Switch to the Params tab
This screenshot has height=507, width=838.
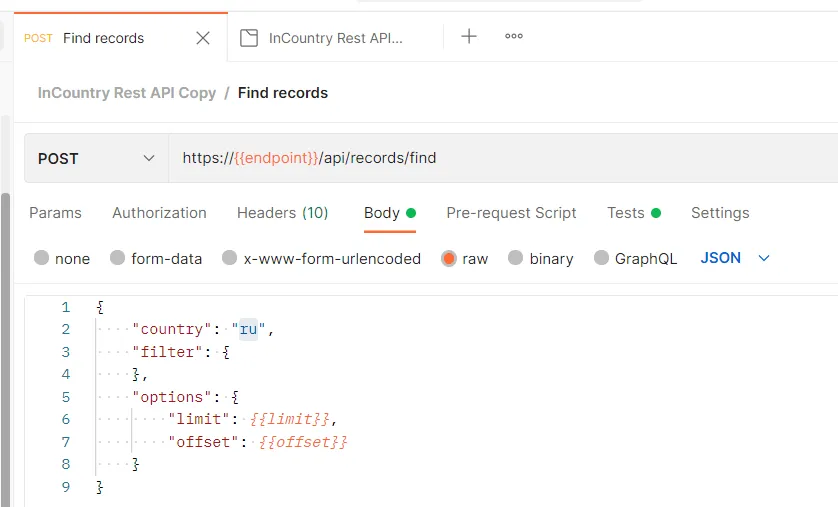(55, 213)
